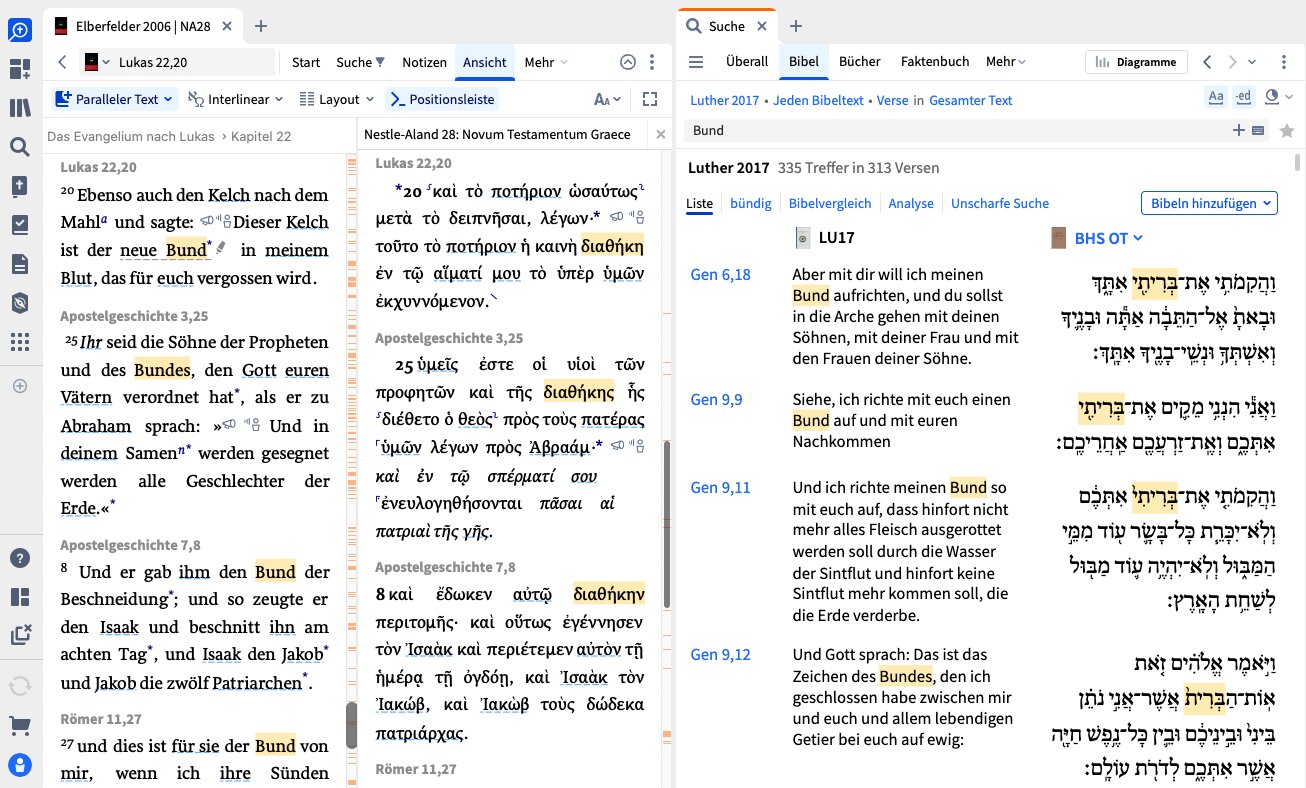The height and width of the screenshot is (788, 1306).
Task: Click the Diagramme button
Action: (x=1137, y=62)
